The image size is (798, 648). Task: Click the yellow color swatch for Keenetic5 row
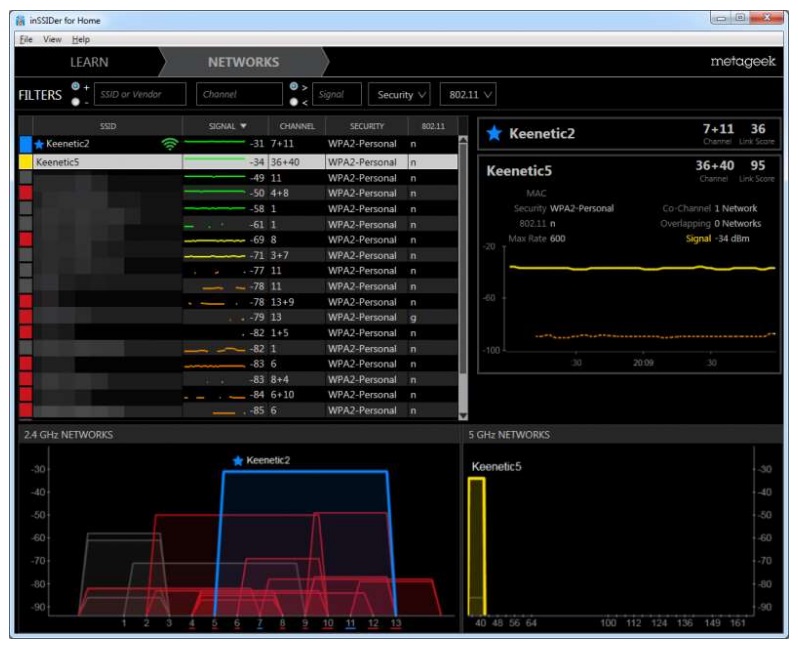point(25,162)
